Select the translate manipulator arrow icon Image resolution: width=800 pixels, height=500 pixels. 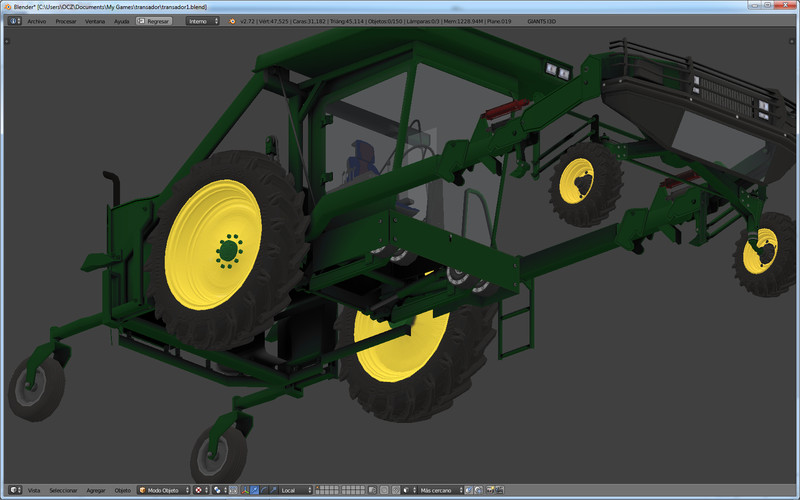(253, 490)
